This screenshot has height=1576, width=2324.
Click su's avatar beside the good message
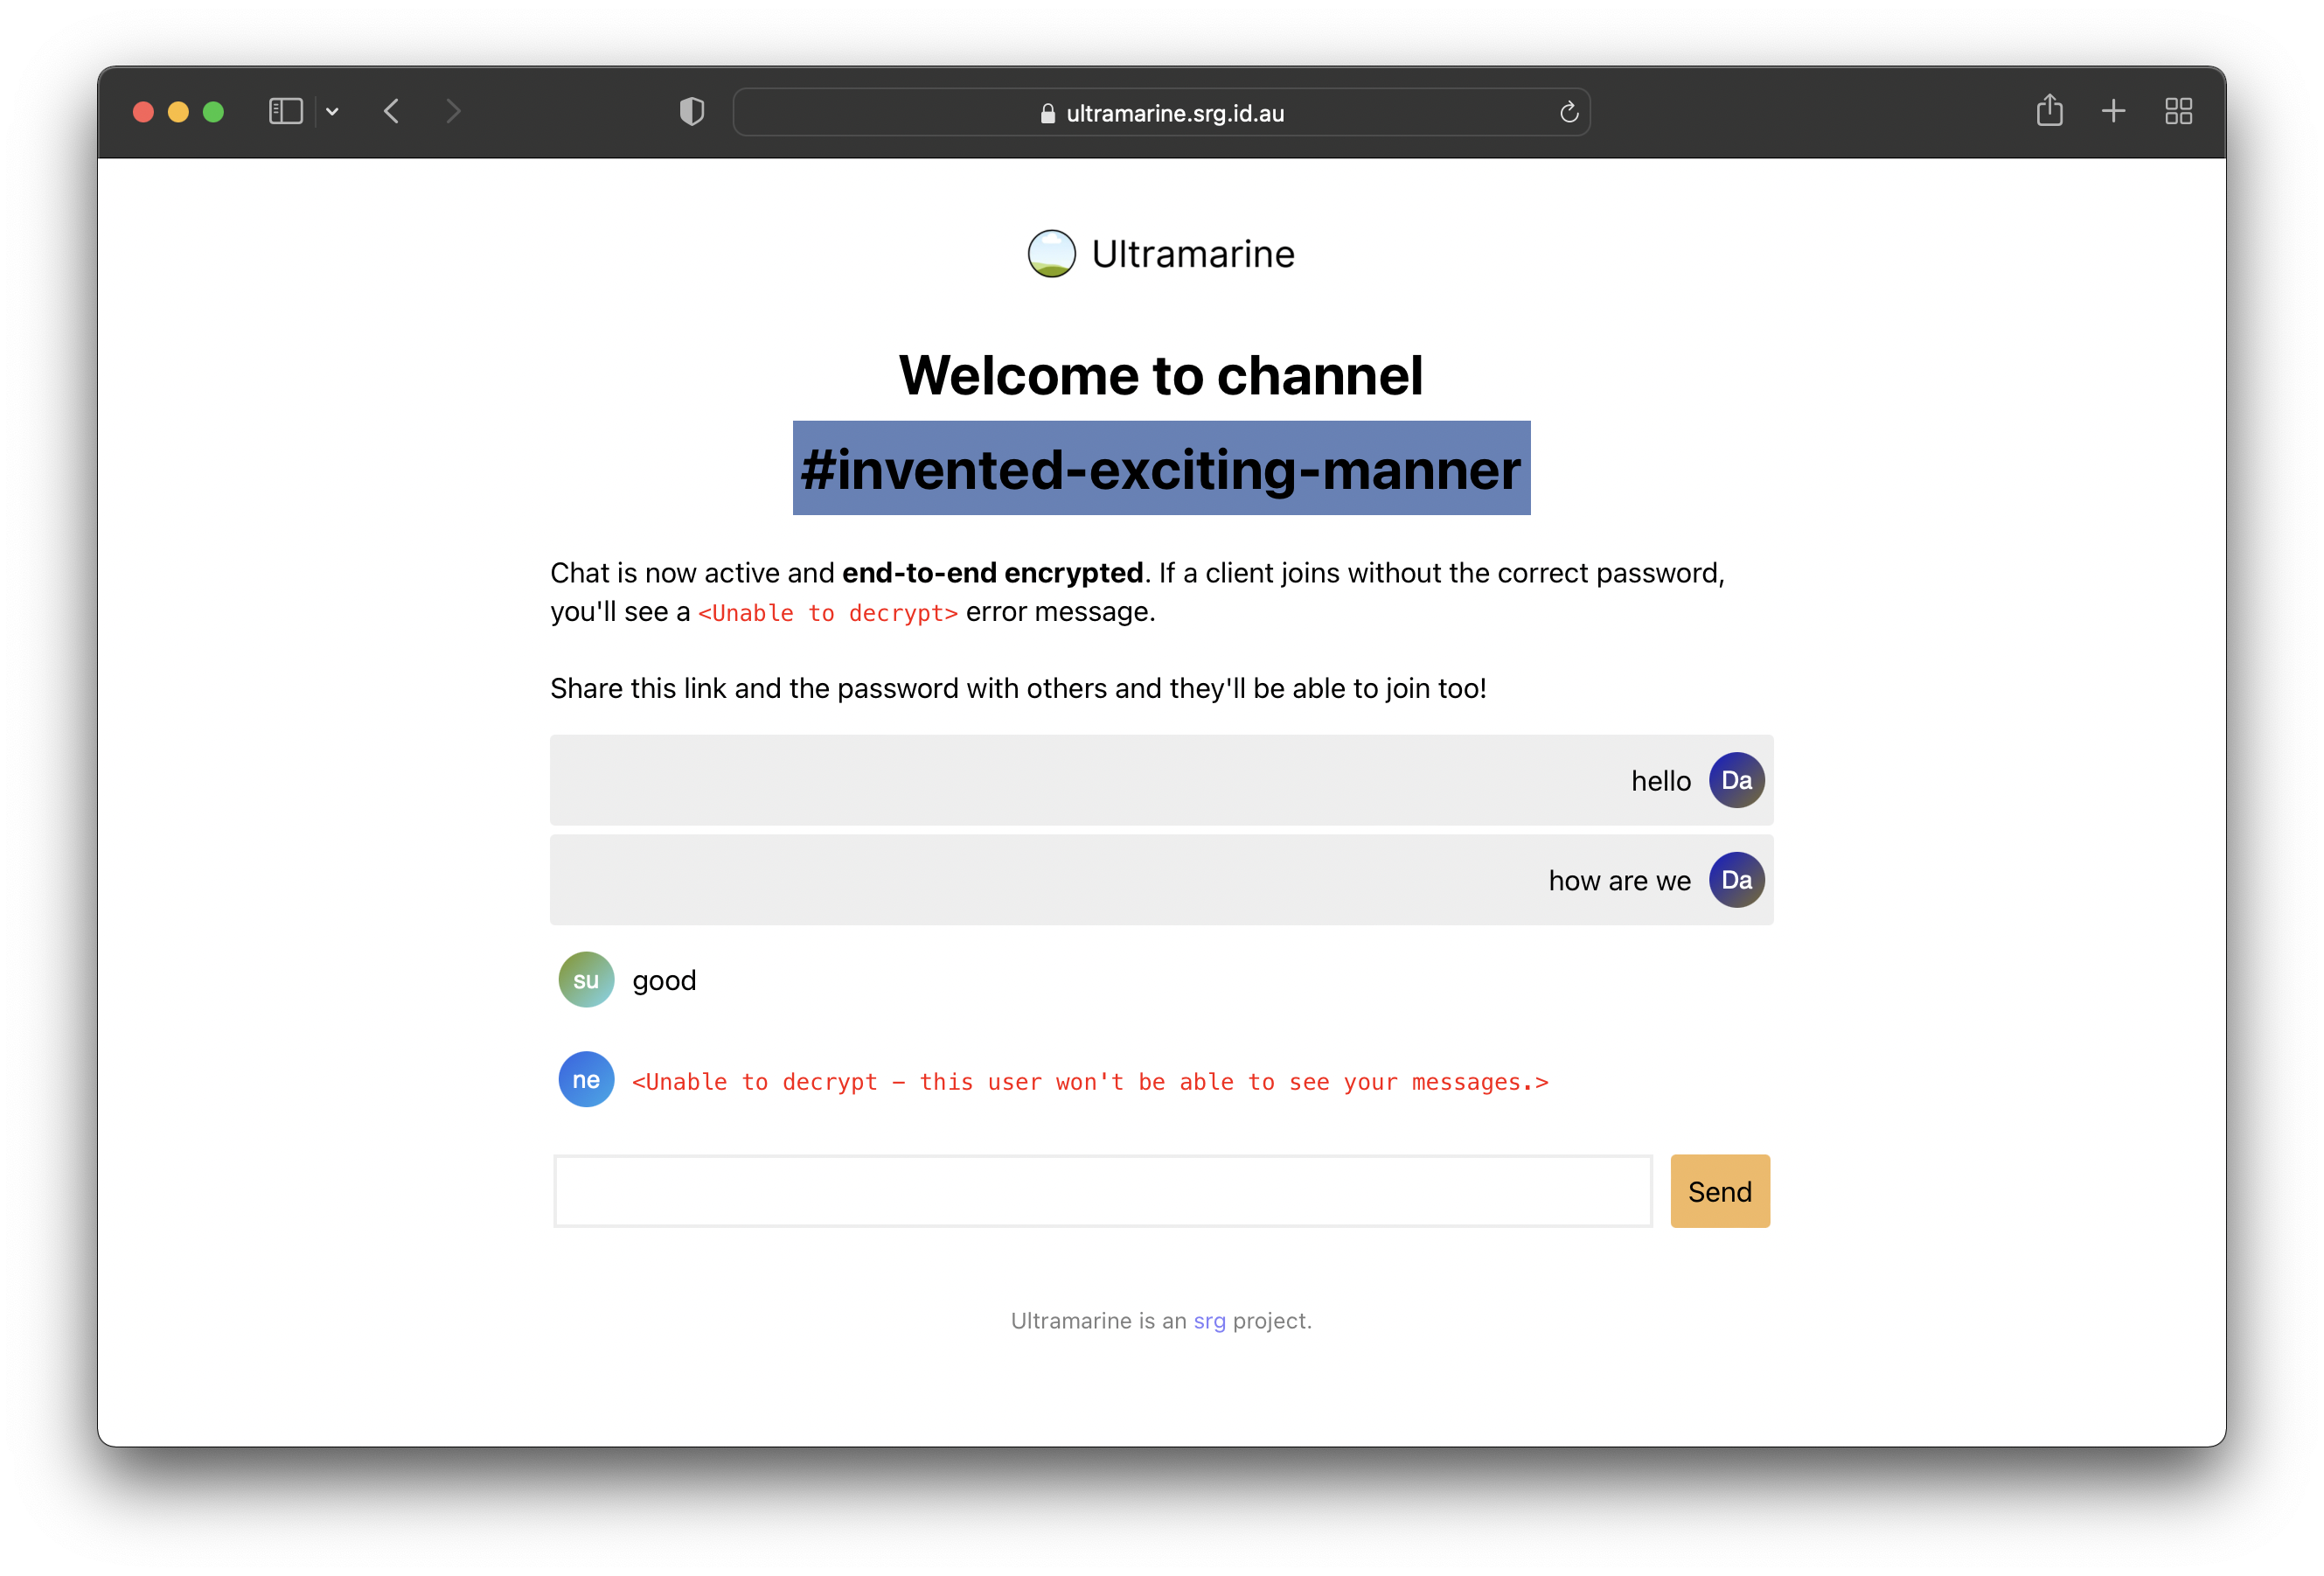tap(586, 980)
